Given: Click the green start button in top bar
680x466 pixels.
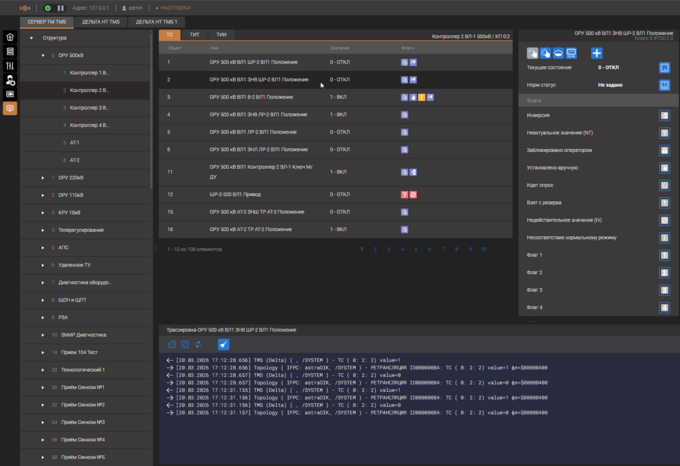Looking at the screenshot, I should (47, 7).
